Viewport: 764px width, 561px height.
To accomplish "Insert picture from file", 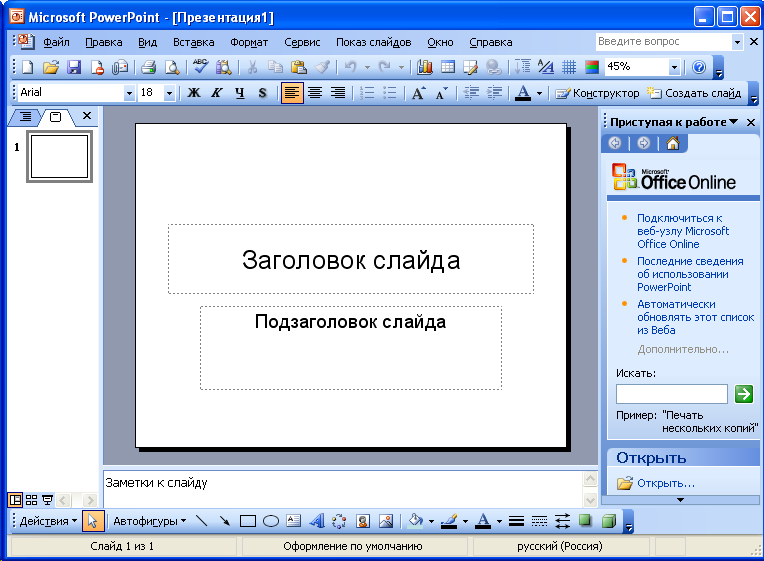I will point(386,521).
